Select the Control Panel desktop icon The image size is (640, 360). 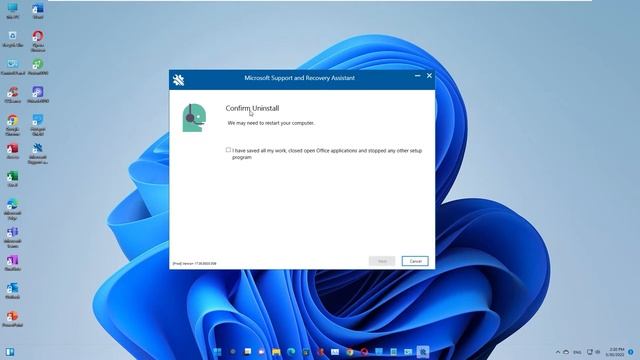pyautogui.click(x=13, y=67)
